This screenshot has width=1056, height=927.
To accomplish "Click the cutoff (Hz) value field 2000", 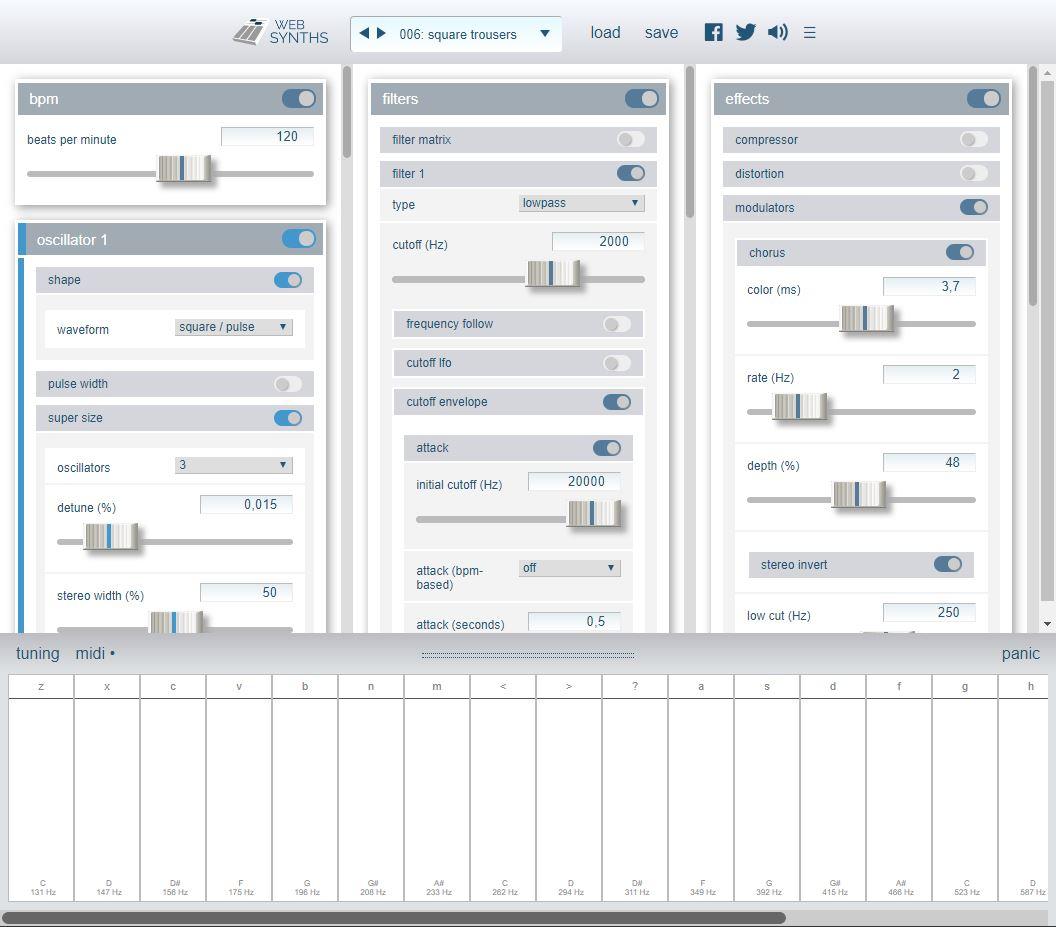I will tap(598, 242).
